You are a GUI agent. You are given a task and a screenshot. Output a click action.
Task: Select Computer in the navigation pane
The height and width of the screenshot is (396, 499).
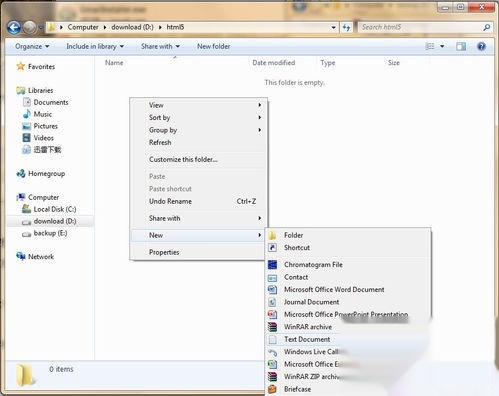click(x=43, y=197)
